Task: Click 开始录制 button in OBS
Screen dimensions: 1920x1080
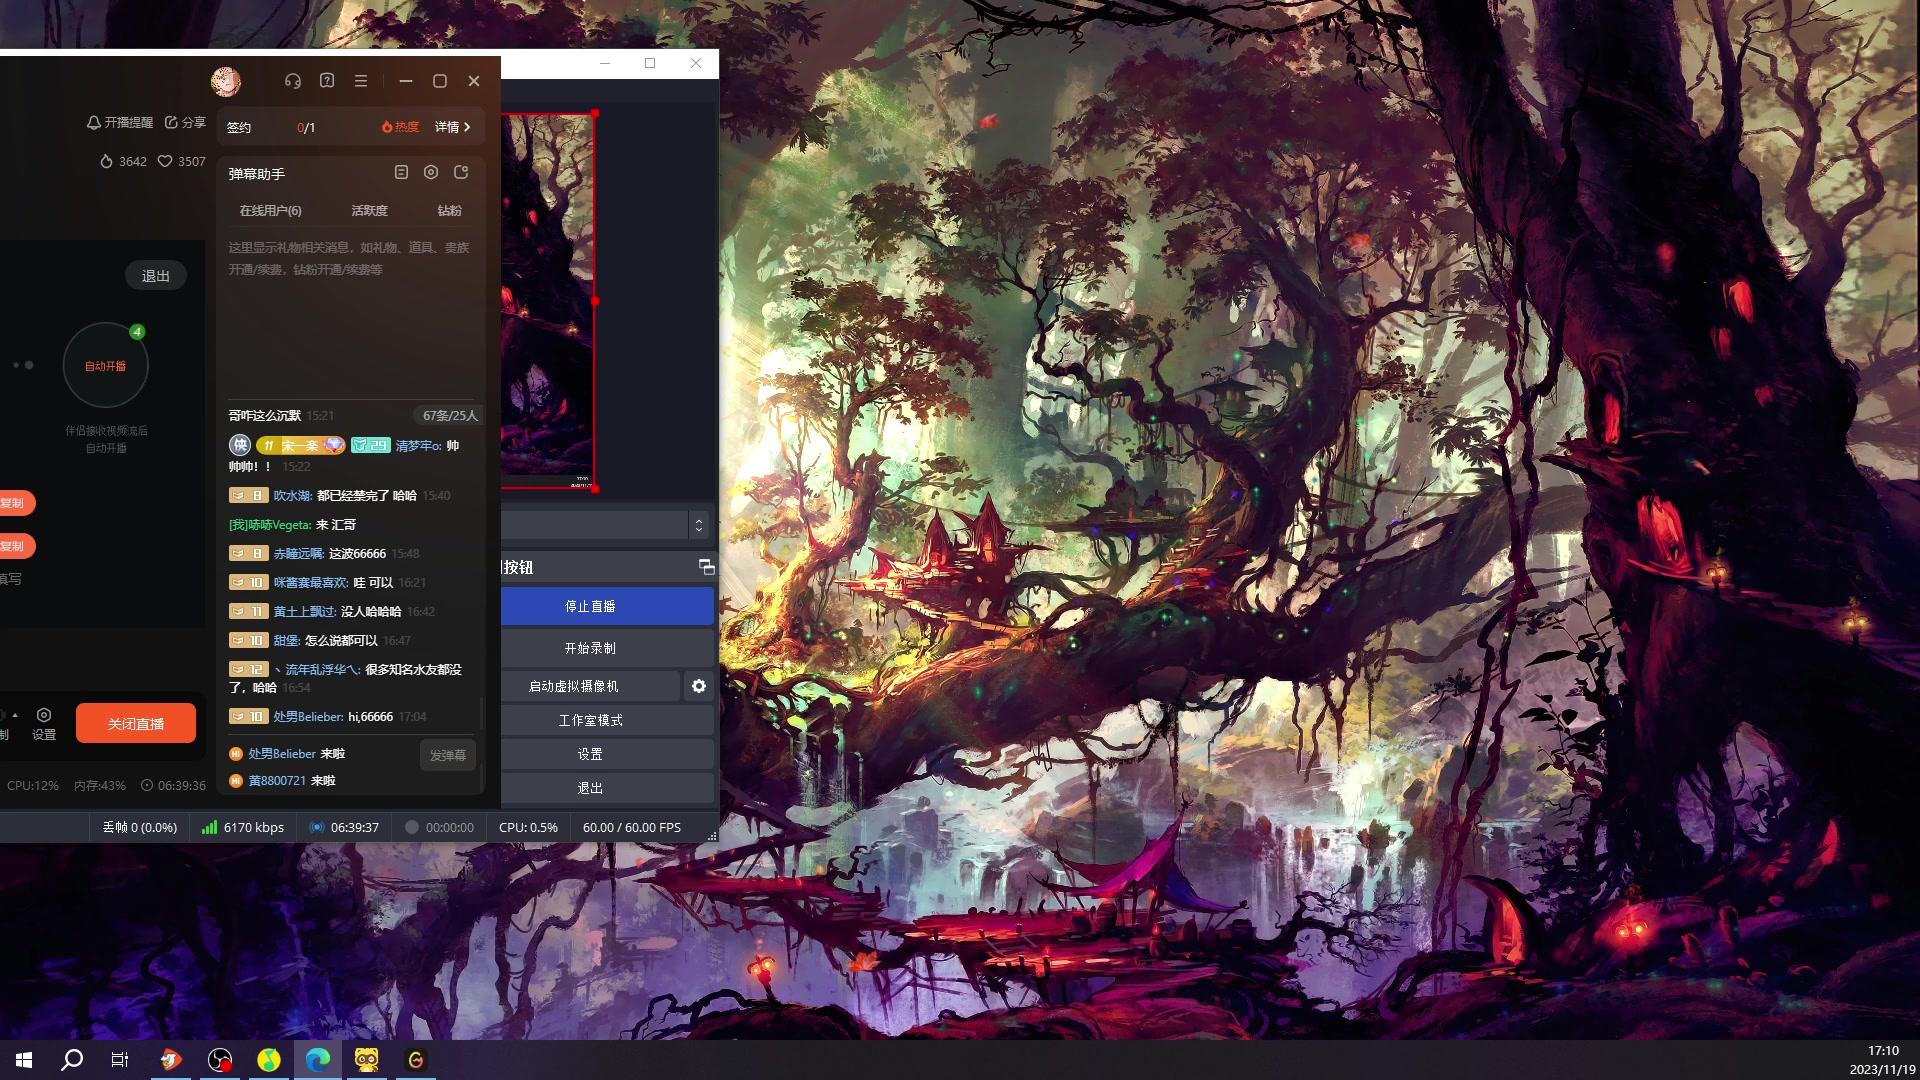Action: point(590,648)
